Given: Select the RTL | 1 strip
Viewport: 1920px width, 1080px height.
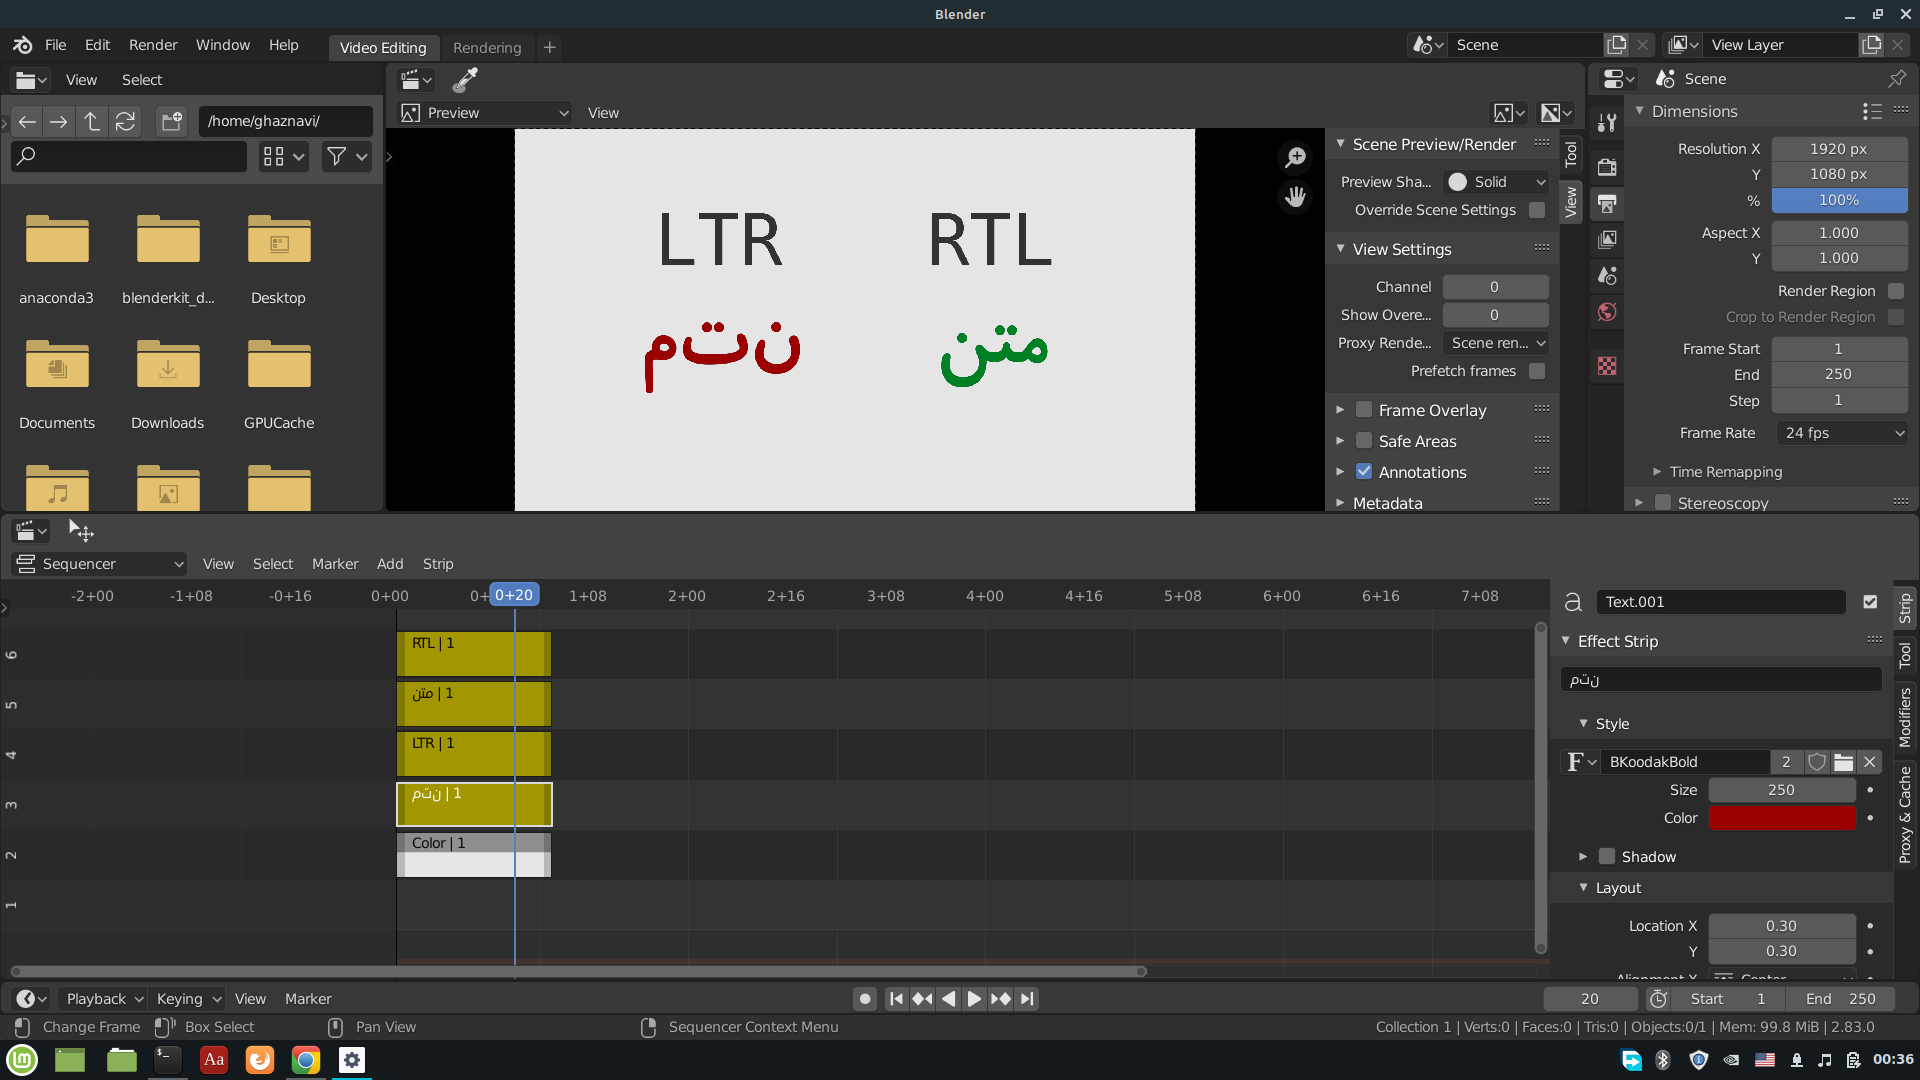Looking at the screenshot, I should coord(474,654).
